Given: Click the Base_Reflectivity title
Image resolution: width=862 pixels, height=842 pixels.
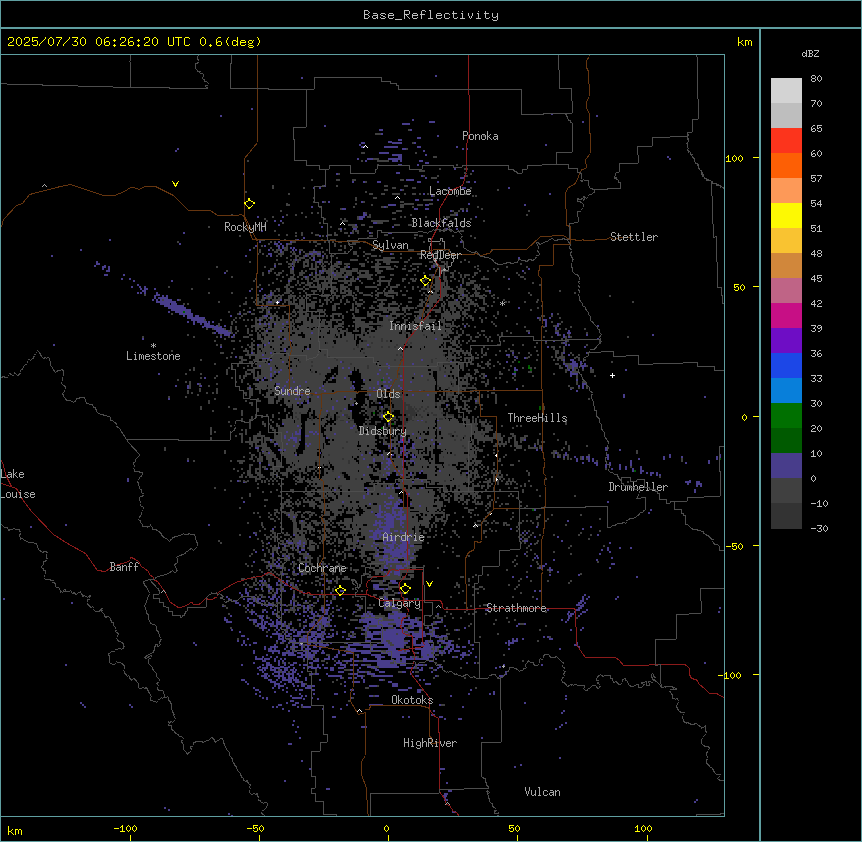Looking at the screenshot, I should 431,15.
